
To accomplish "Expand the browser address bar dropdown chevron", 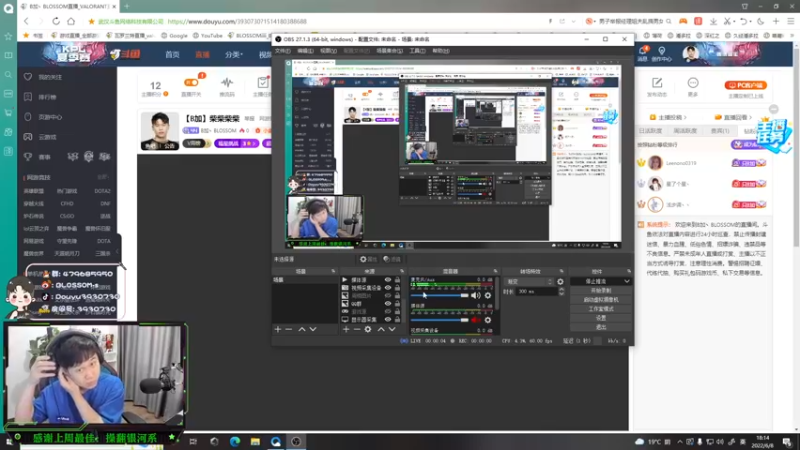I will [x=573, y=21].
